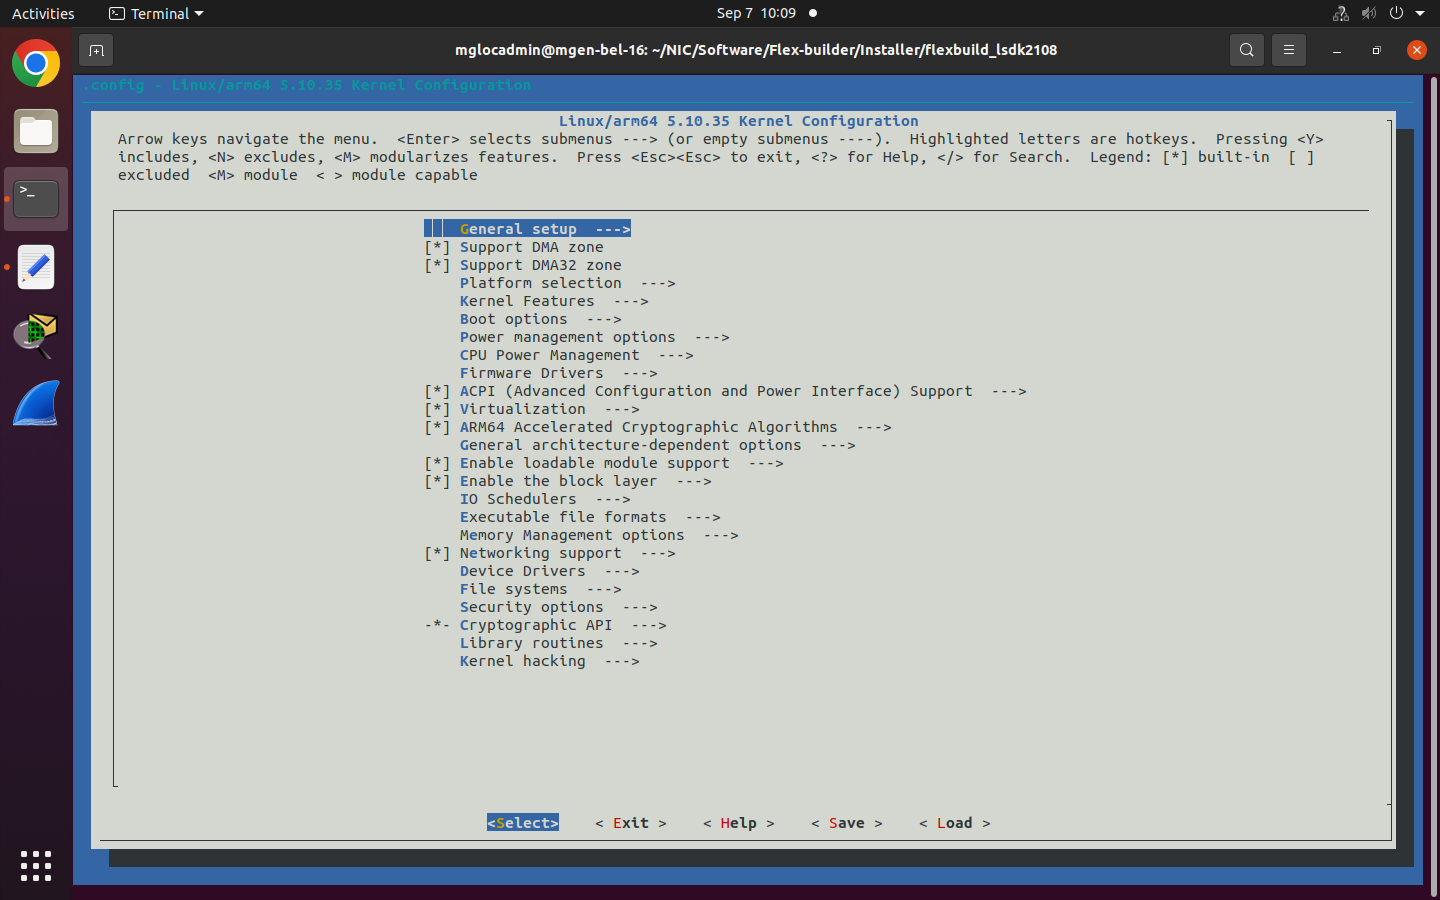1440x900 pixels.
Task: Open the Files application from the dock
Action: pyautogui.click(x=35, y=131)
